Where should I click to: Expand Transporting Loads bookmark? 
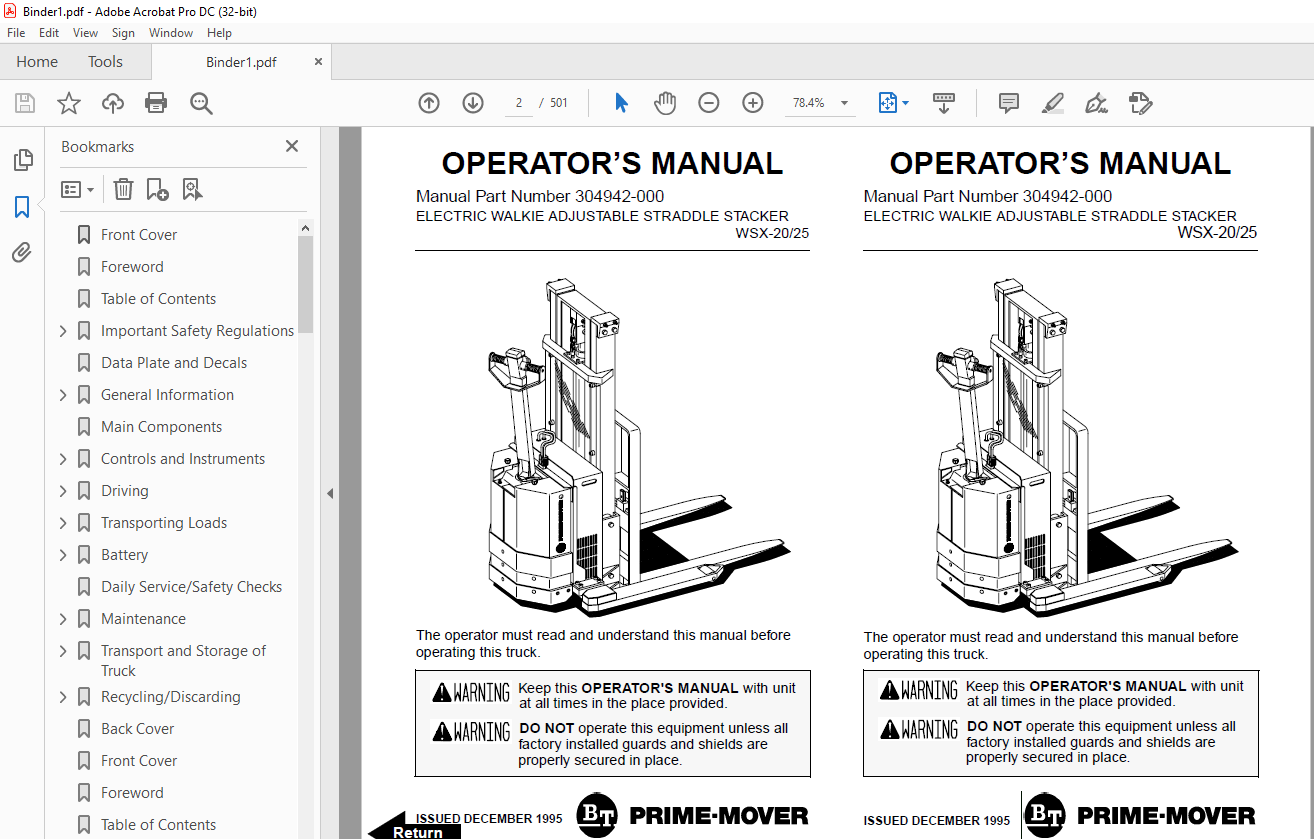[x=63, y=523]
